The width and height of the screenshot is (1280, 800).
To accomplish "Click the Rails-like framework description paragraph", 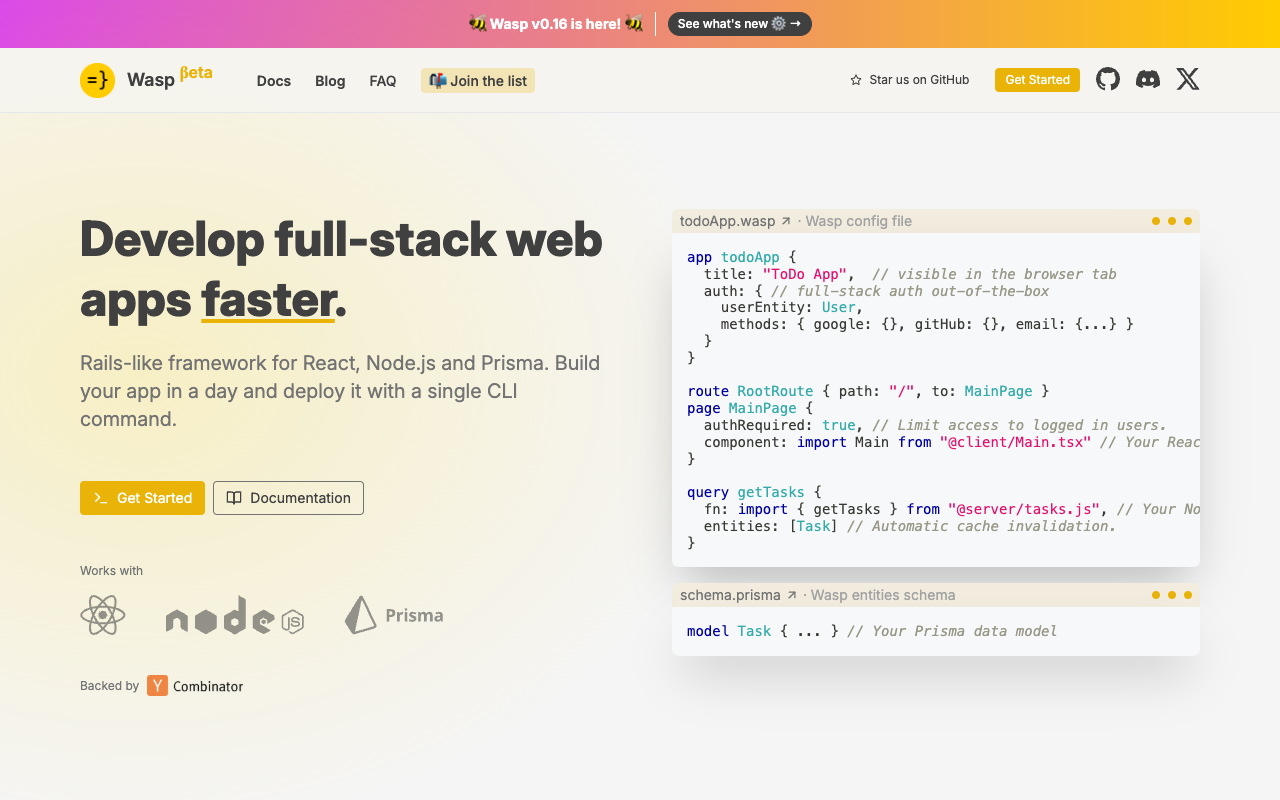I will click(x=340, y=391).
